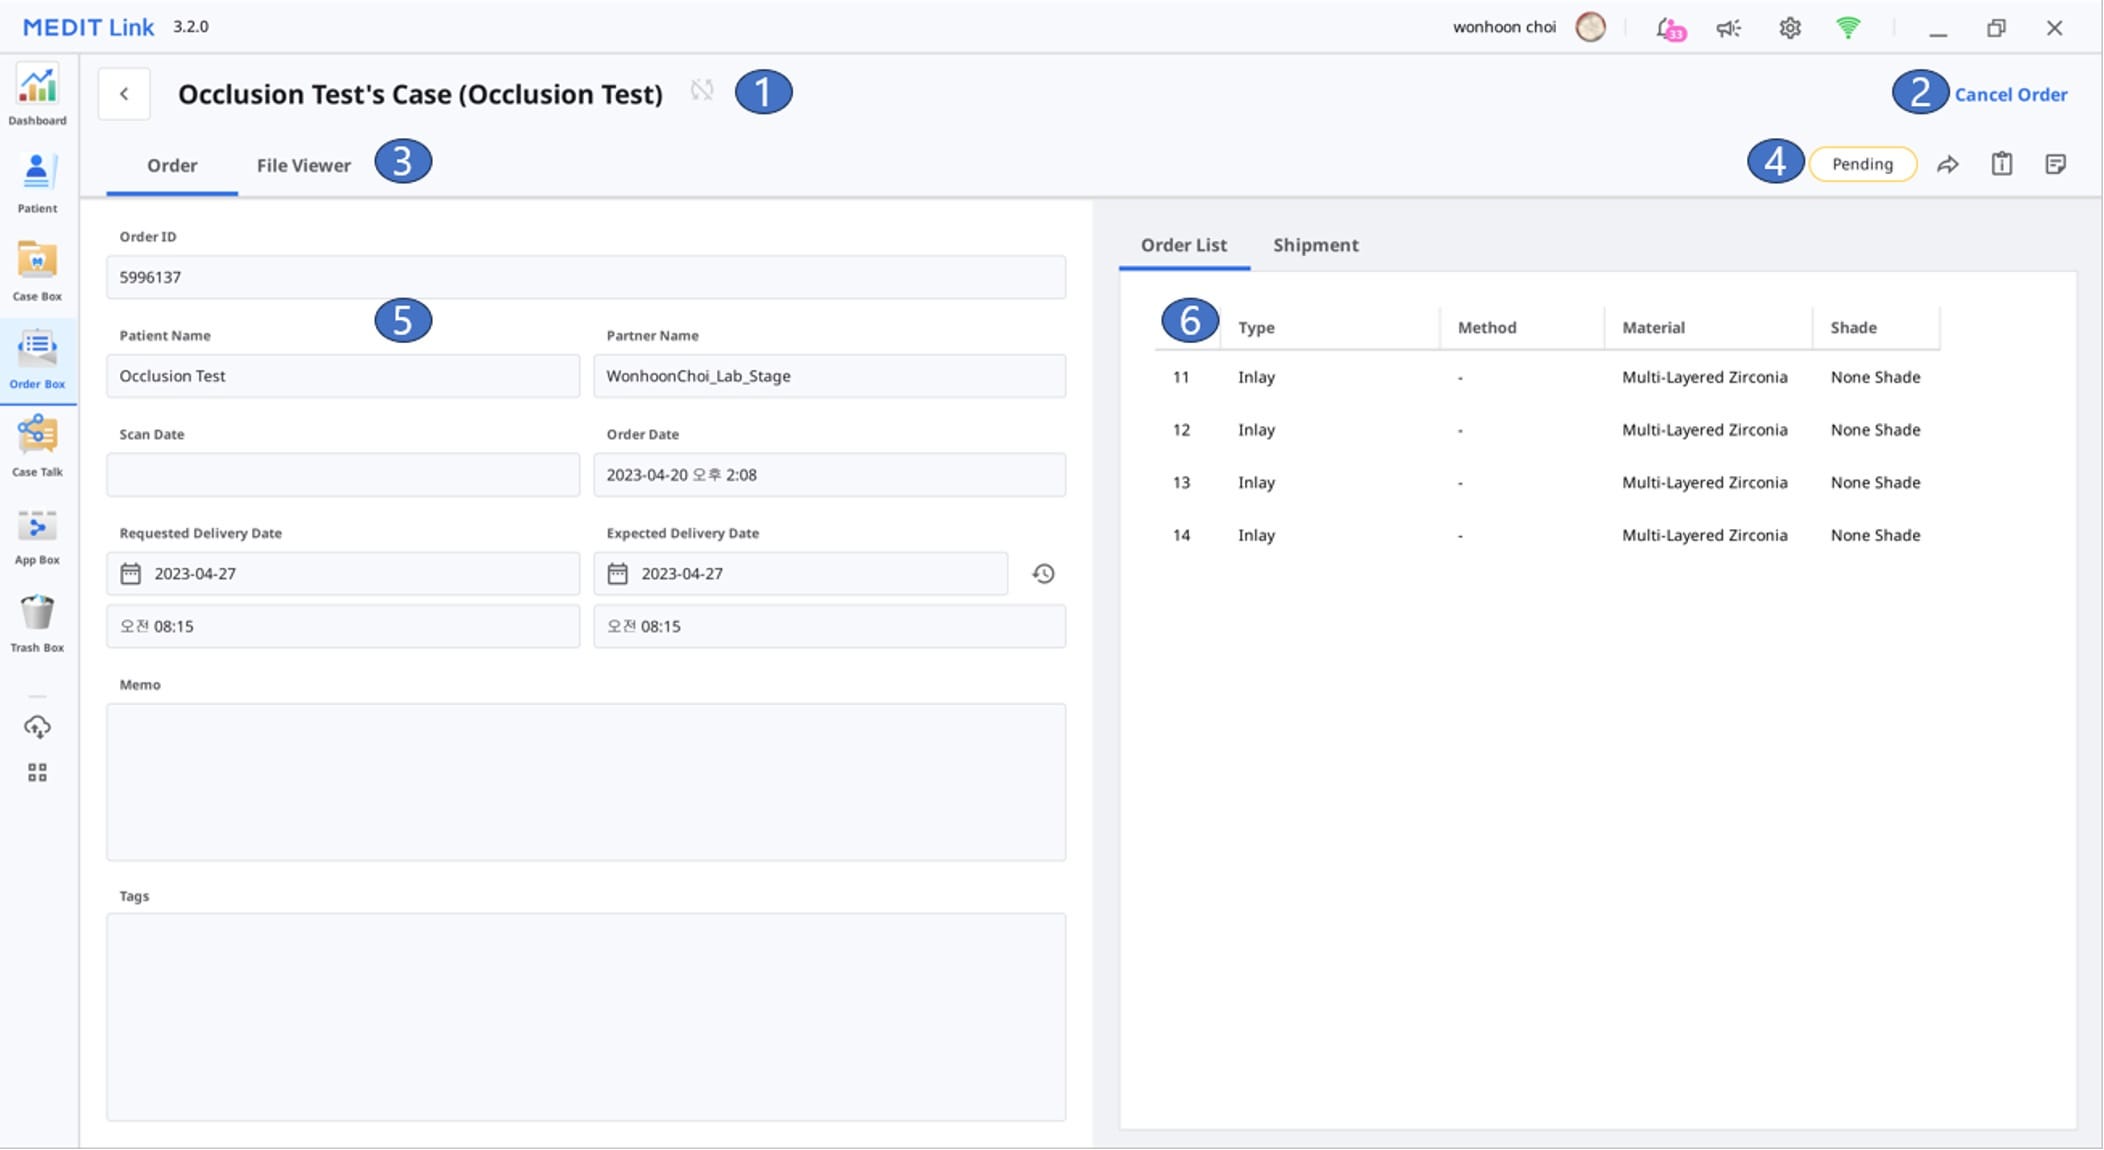Image resolution: width=2104 pixels, height=1150 pixels.
Task: Open the note icon in top toolbar
Action: point(2055,164)
